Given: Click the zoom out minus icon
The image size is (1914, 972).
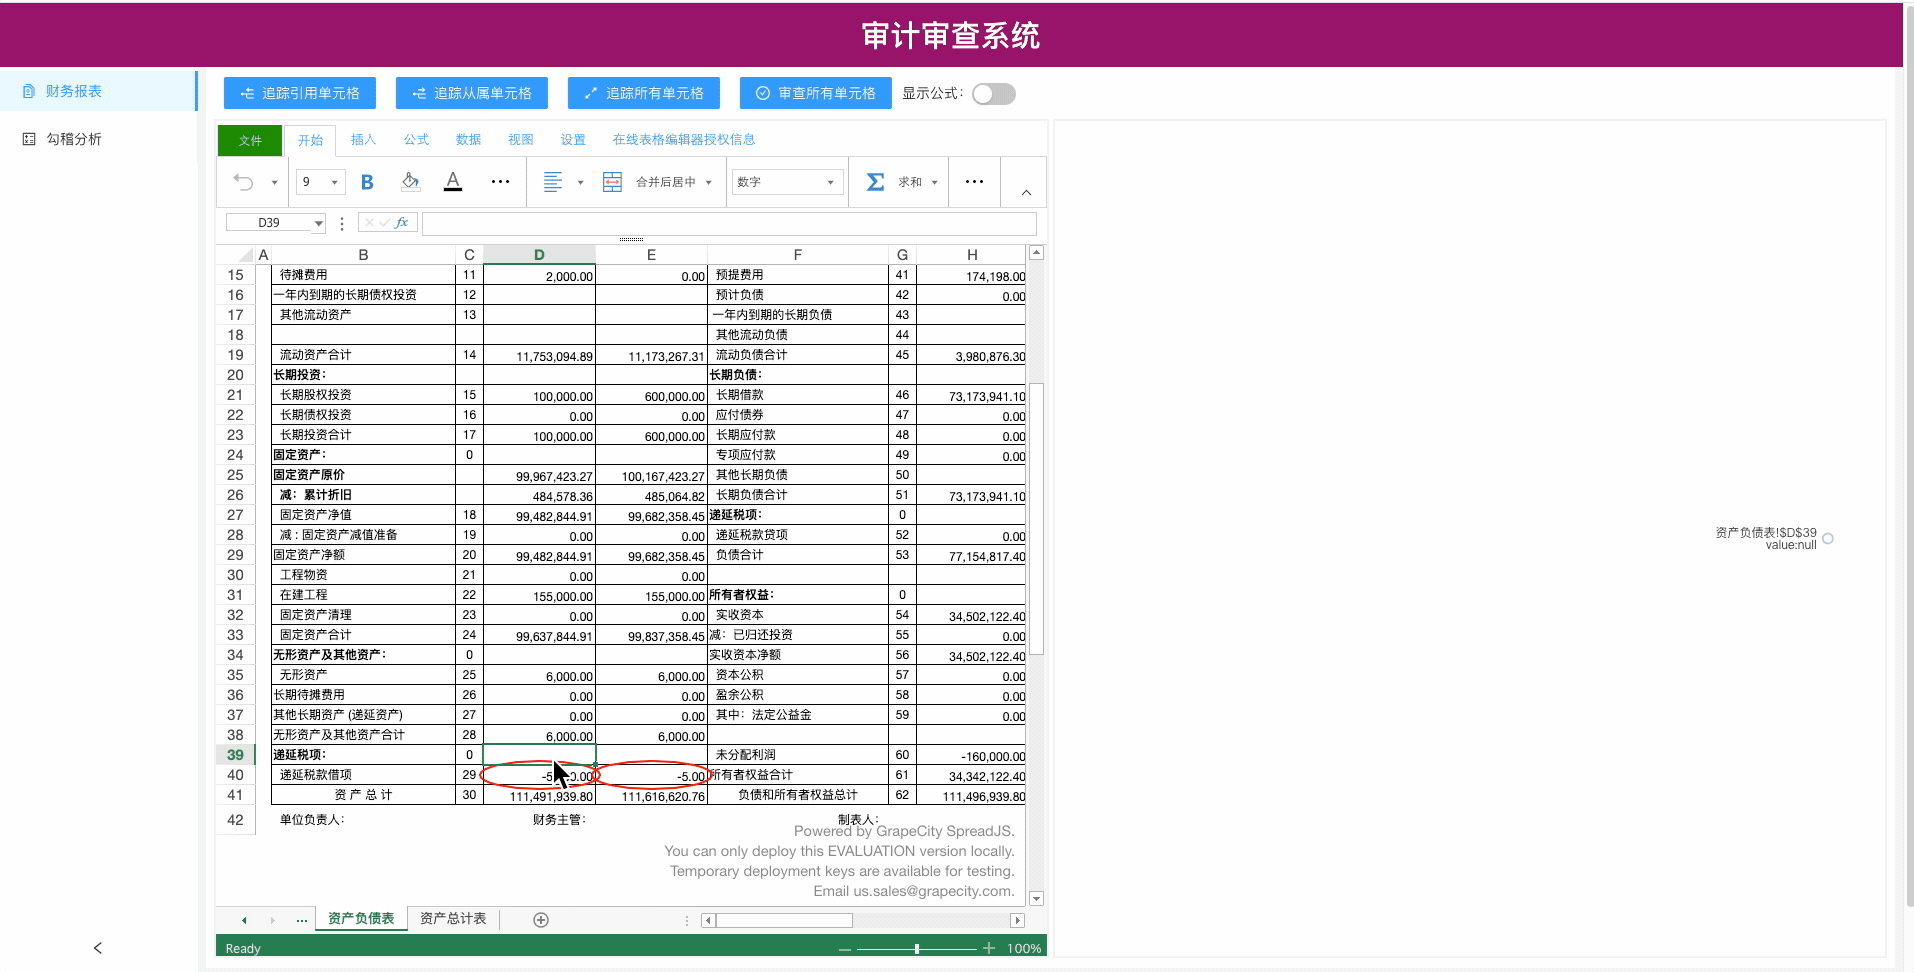Looking at the screenshot, I should coord(845,948).
